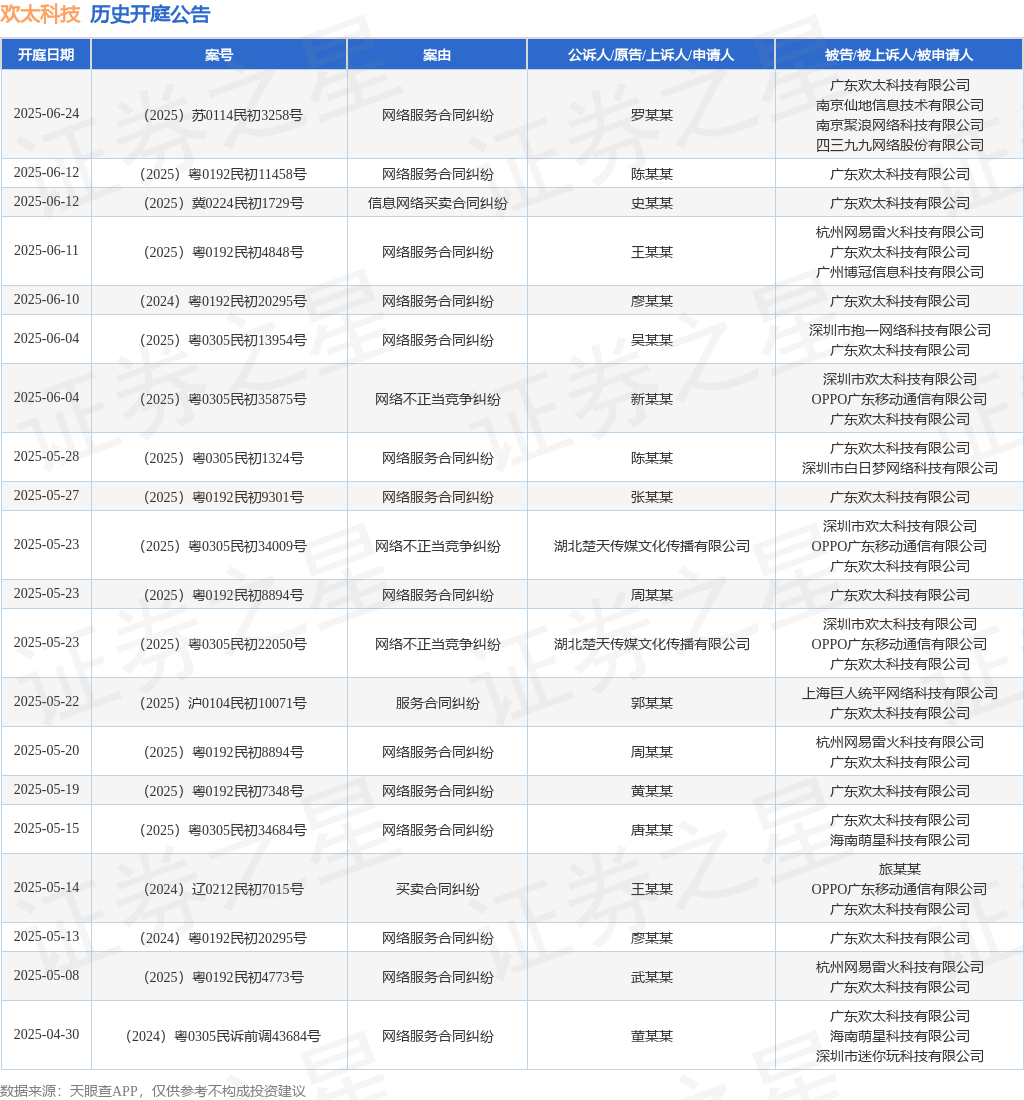Click the date cell 2025-05-08
The height and width of the screenshot is (1100, 1024).
click(46, 976)
